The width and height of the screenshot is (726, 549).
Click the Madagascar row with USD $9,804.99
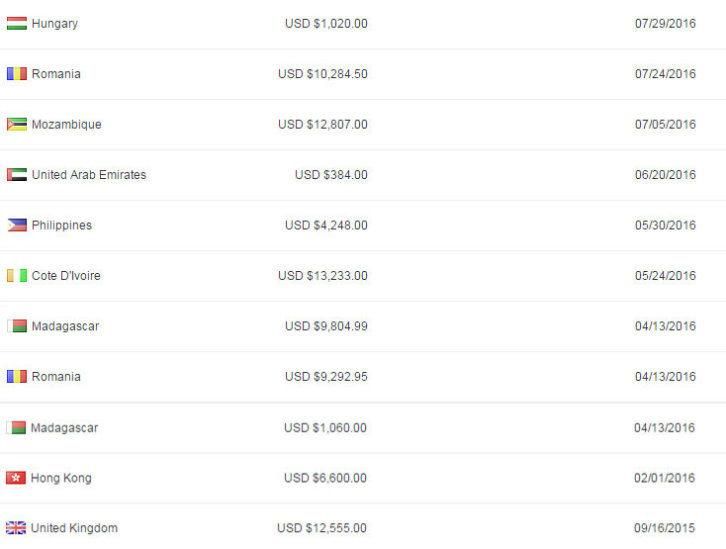pyautogui.click(x=363, y=326)
